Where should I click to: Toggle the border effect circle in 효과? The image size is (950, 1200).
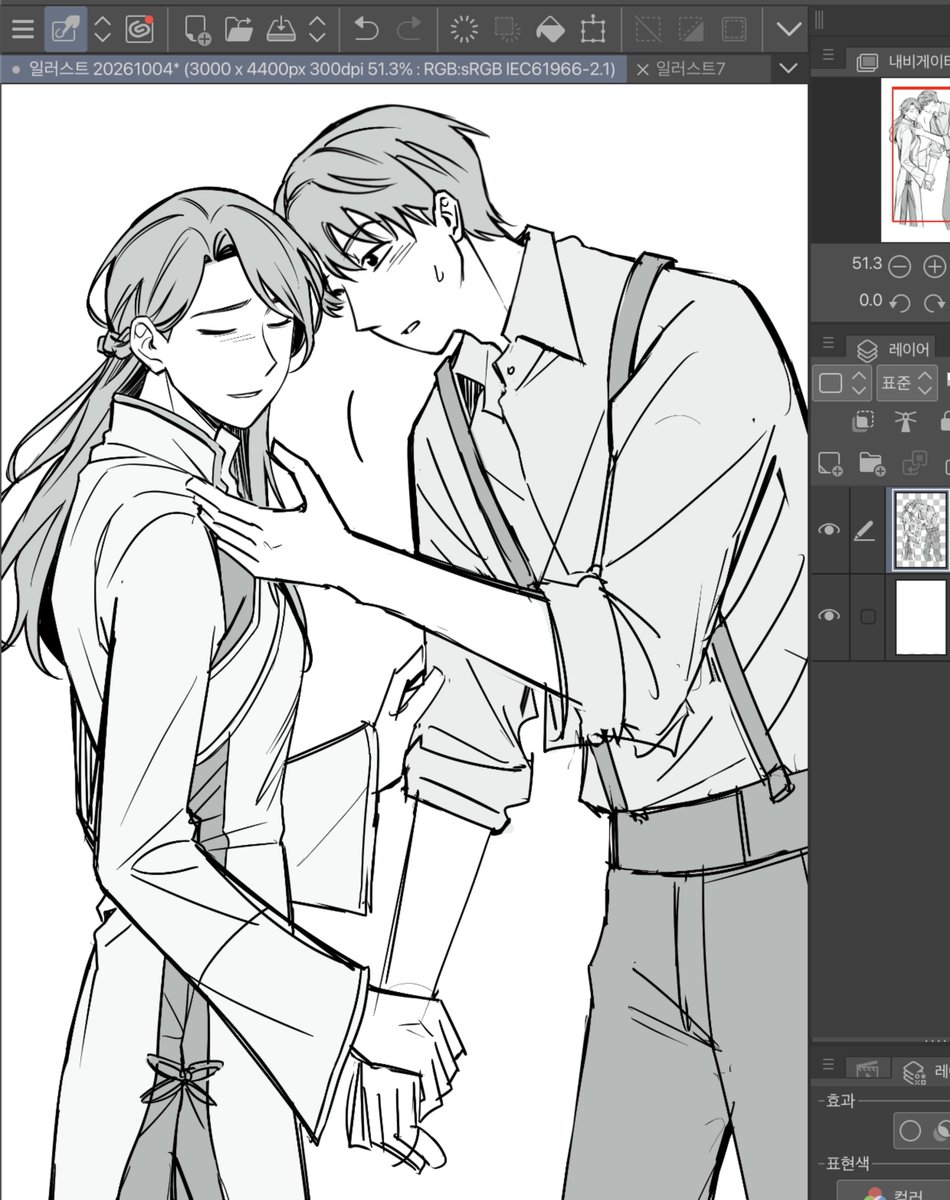point(910,1131)
